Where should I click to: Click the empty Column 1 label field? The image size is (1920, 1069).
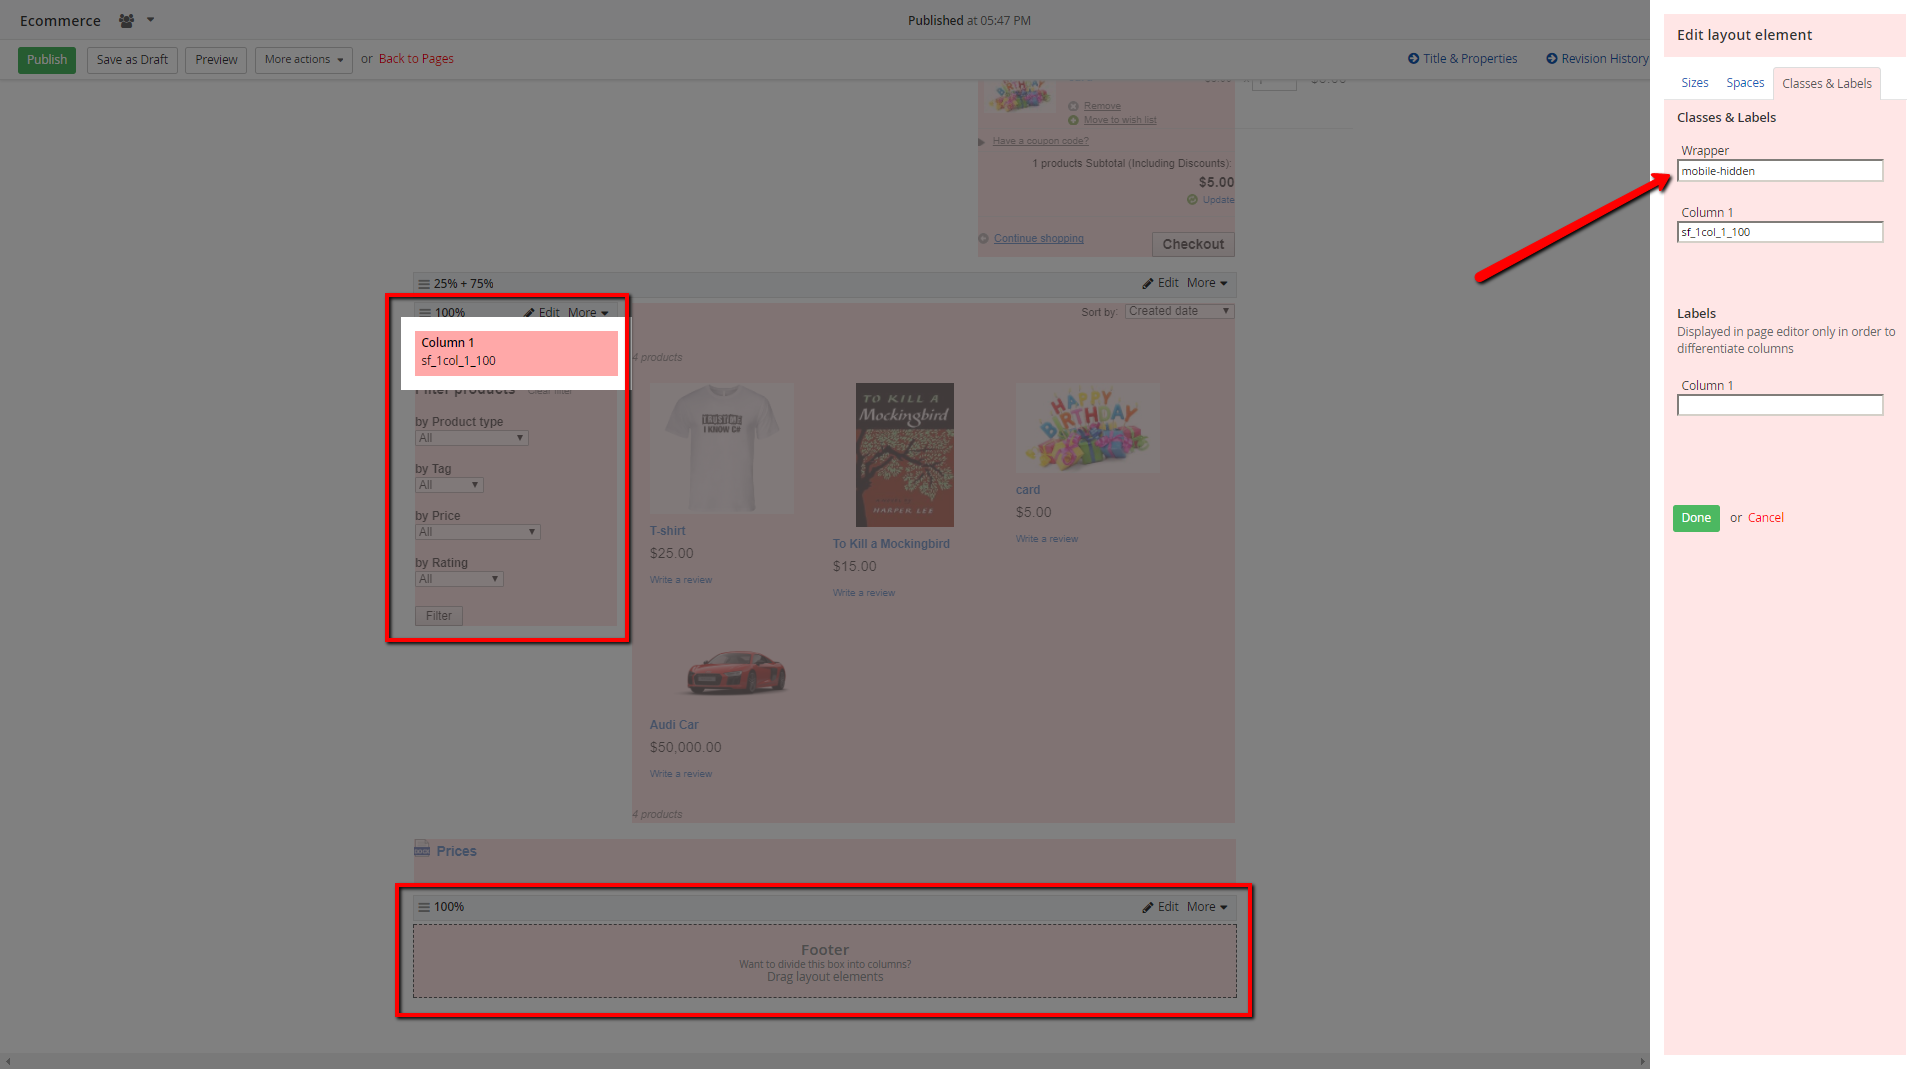pyautogui.click(x=1780, y=405)
